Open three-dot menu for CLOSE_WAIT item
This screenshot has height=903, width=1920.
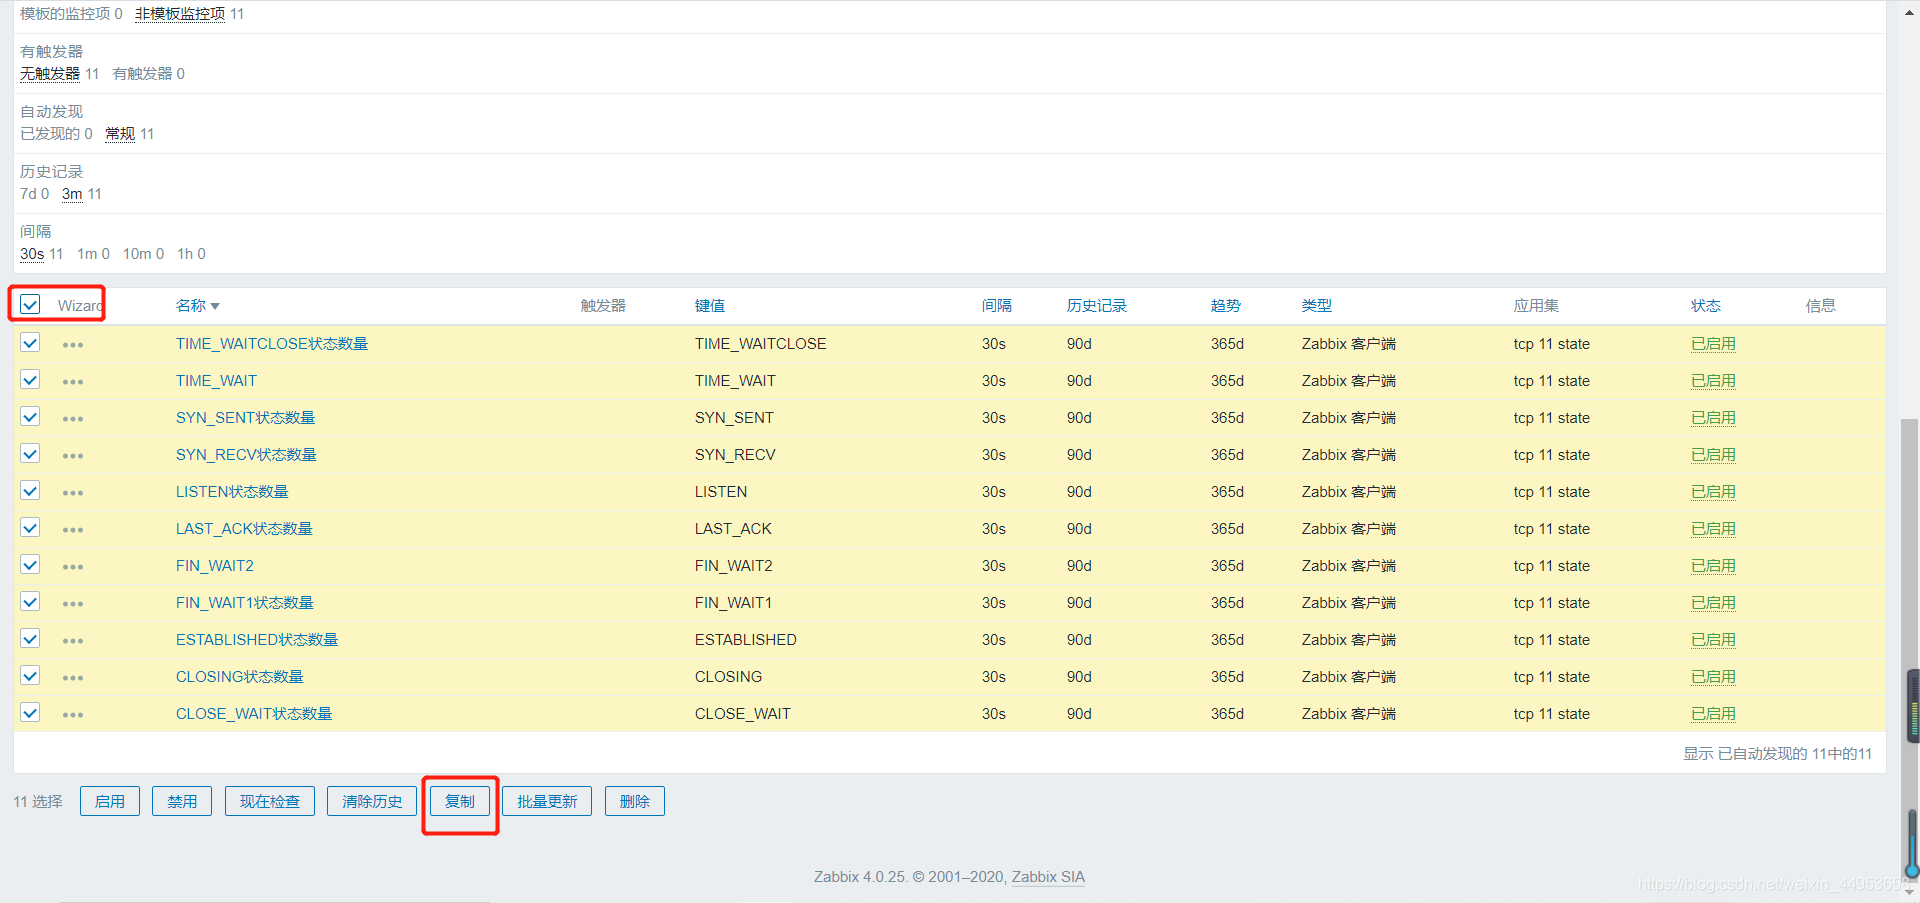(73, 715)
